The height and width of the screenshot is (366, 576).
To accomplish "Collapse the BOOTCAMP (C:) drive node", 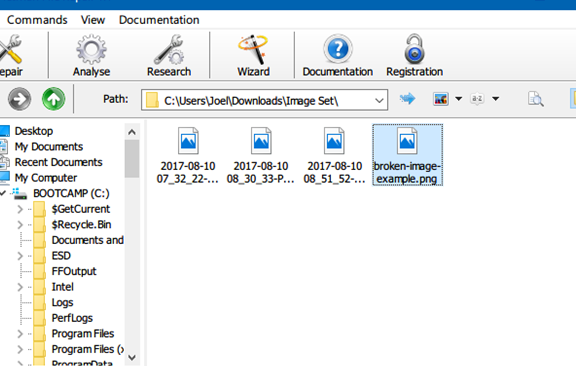I will pos(3,193).
